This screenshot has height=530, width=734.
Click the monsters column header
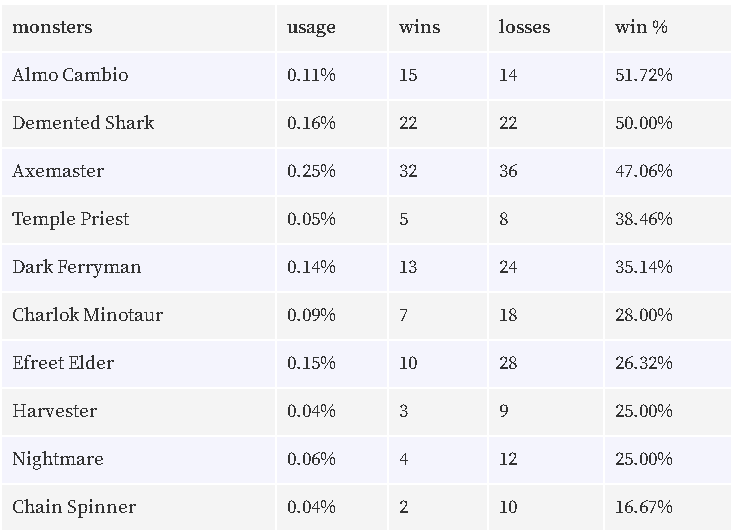click(x=52, y=27)
